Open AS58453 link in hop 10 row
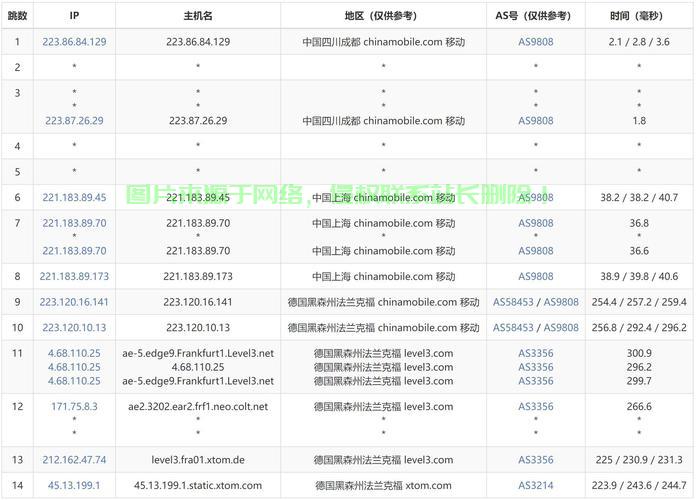The image size is (696, 500). 513,328
